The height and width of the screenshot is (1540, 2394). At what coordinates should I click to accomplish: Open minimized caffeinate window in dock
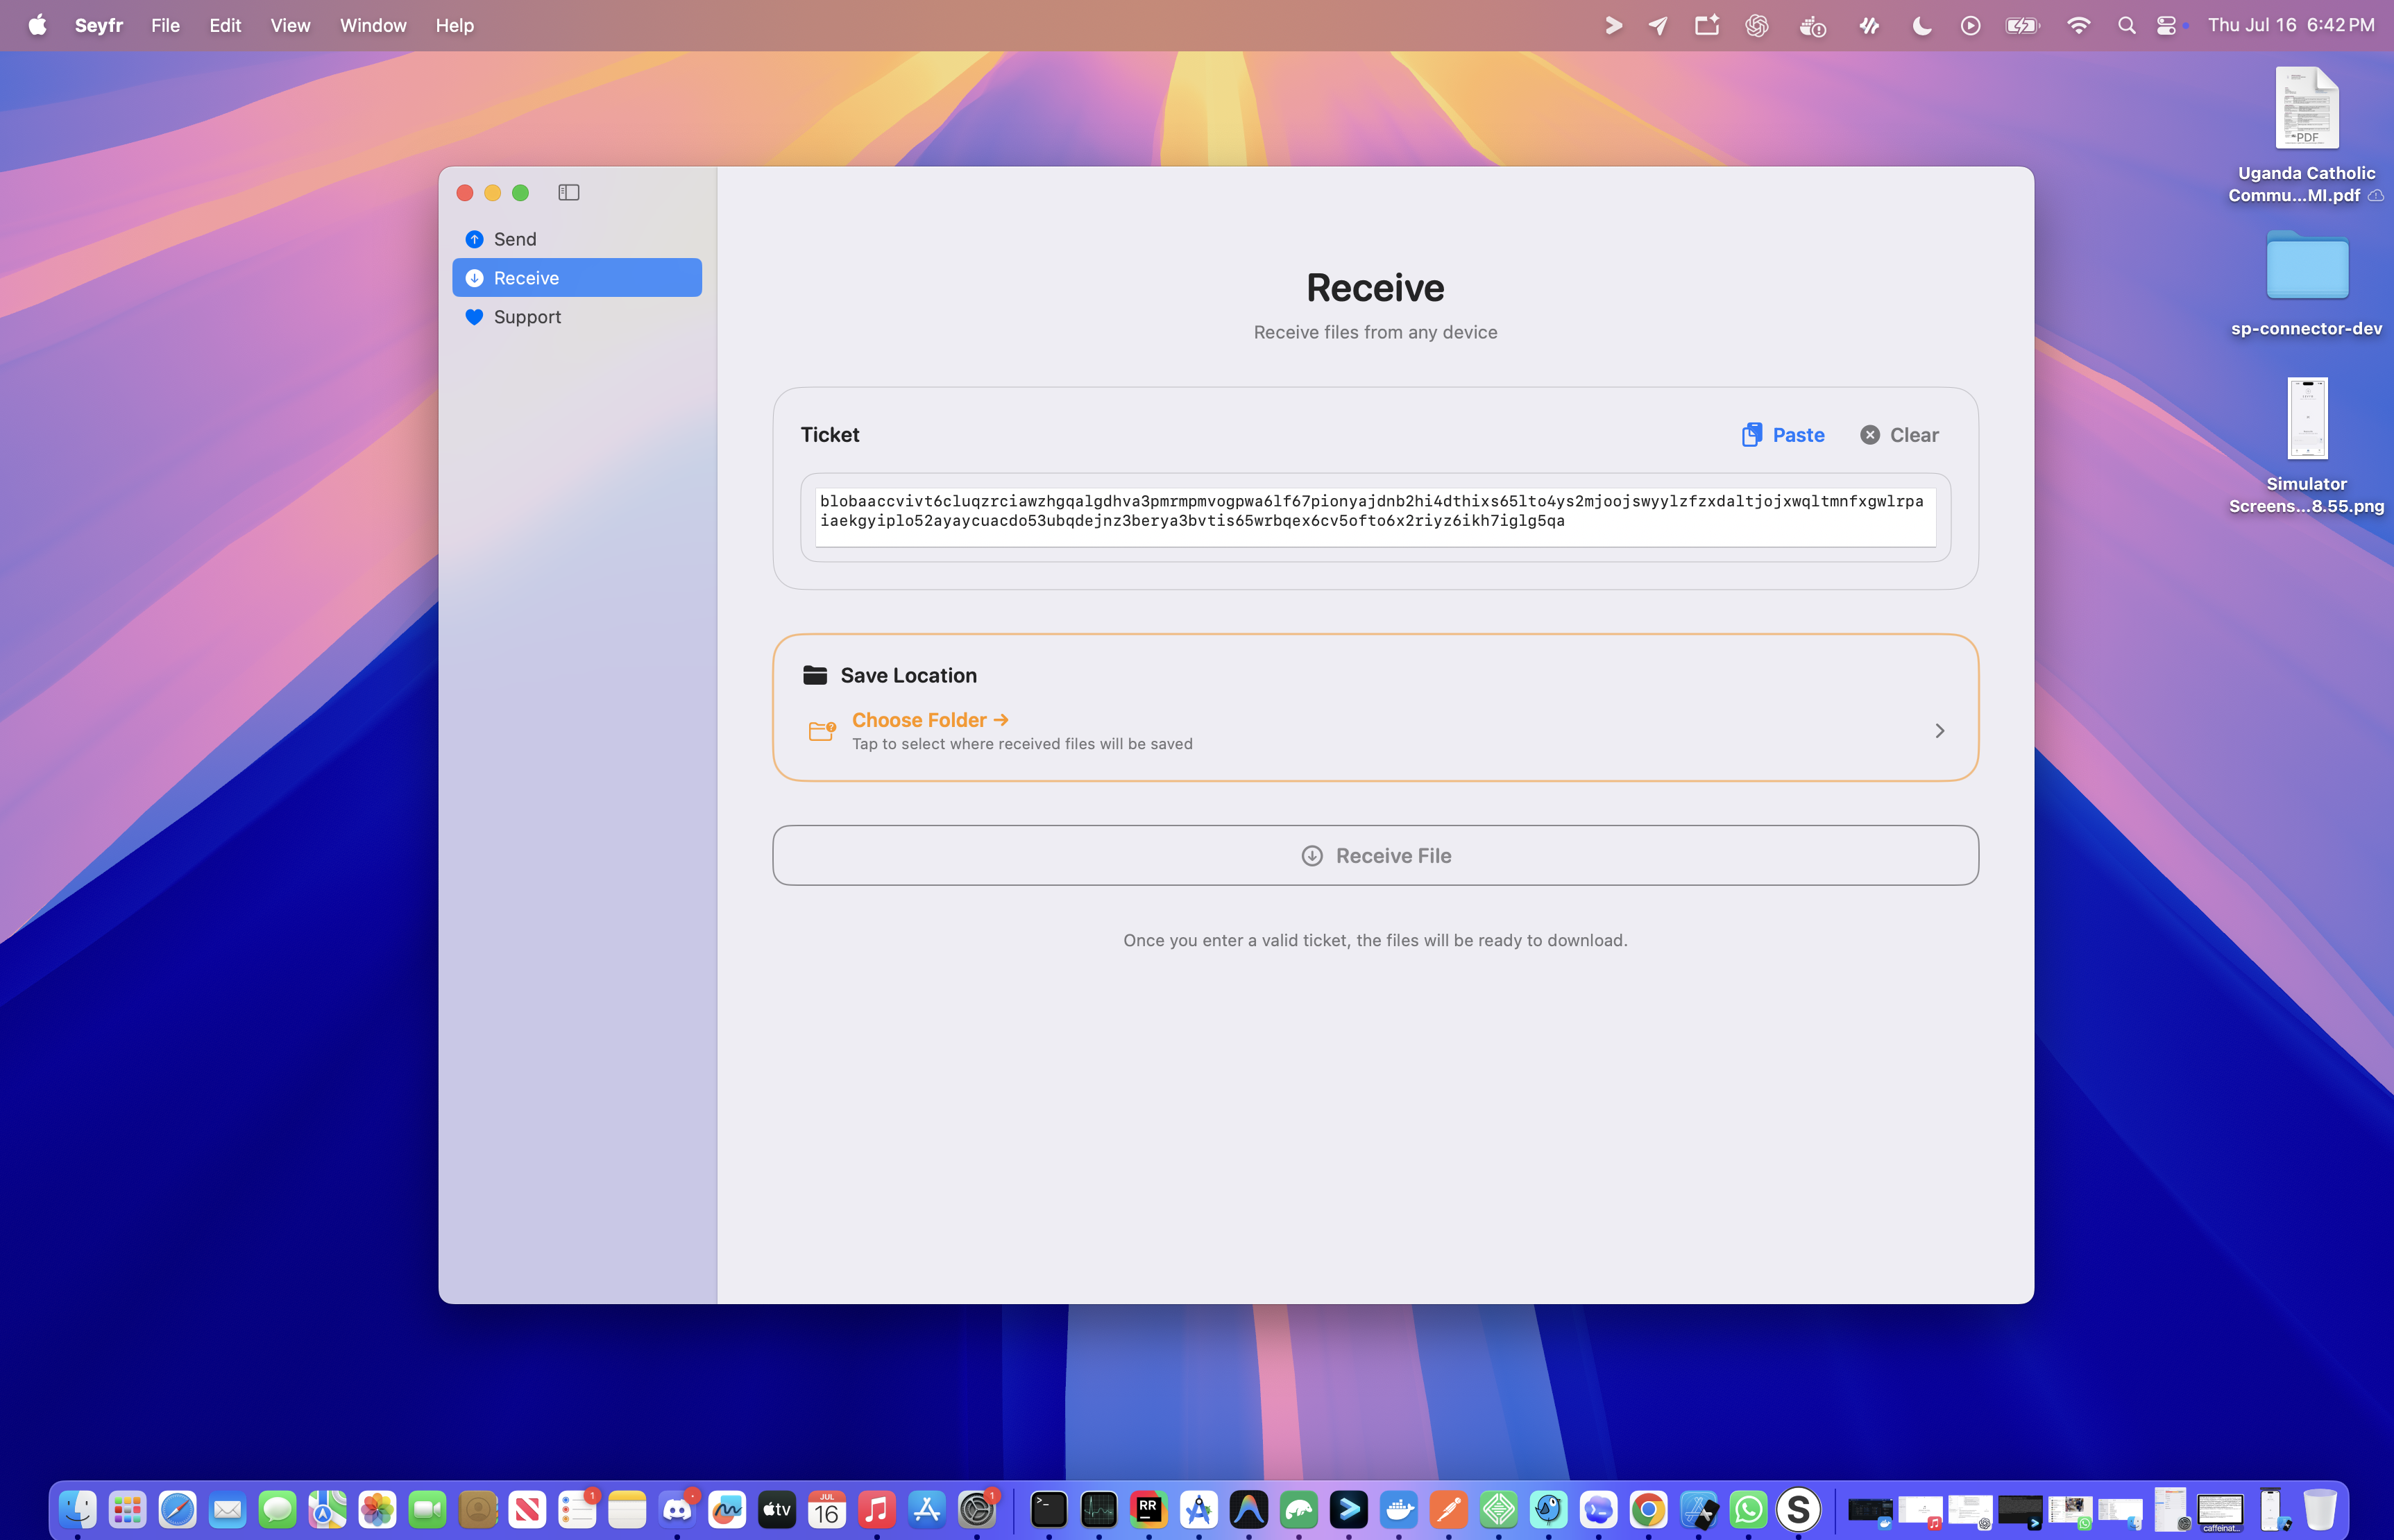(x=2221, y=1511)
